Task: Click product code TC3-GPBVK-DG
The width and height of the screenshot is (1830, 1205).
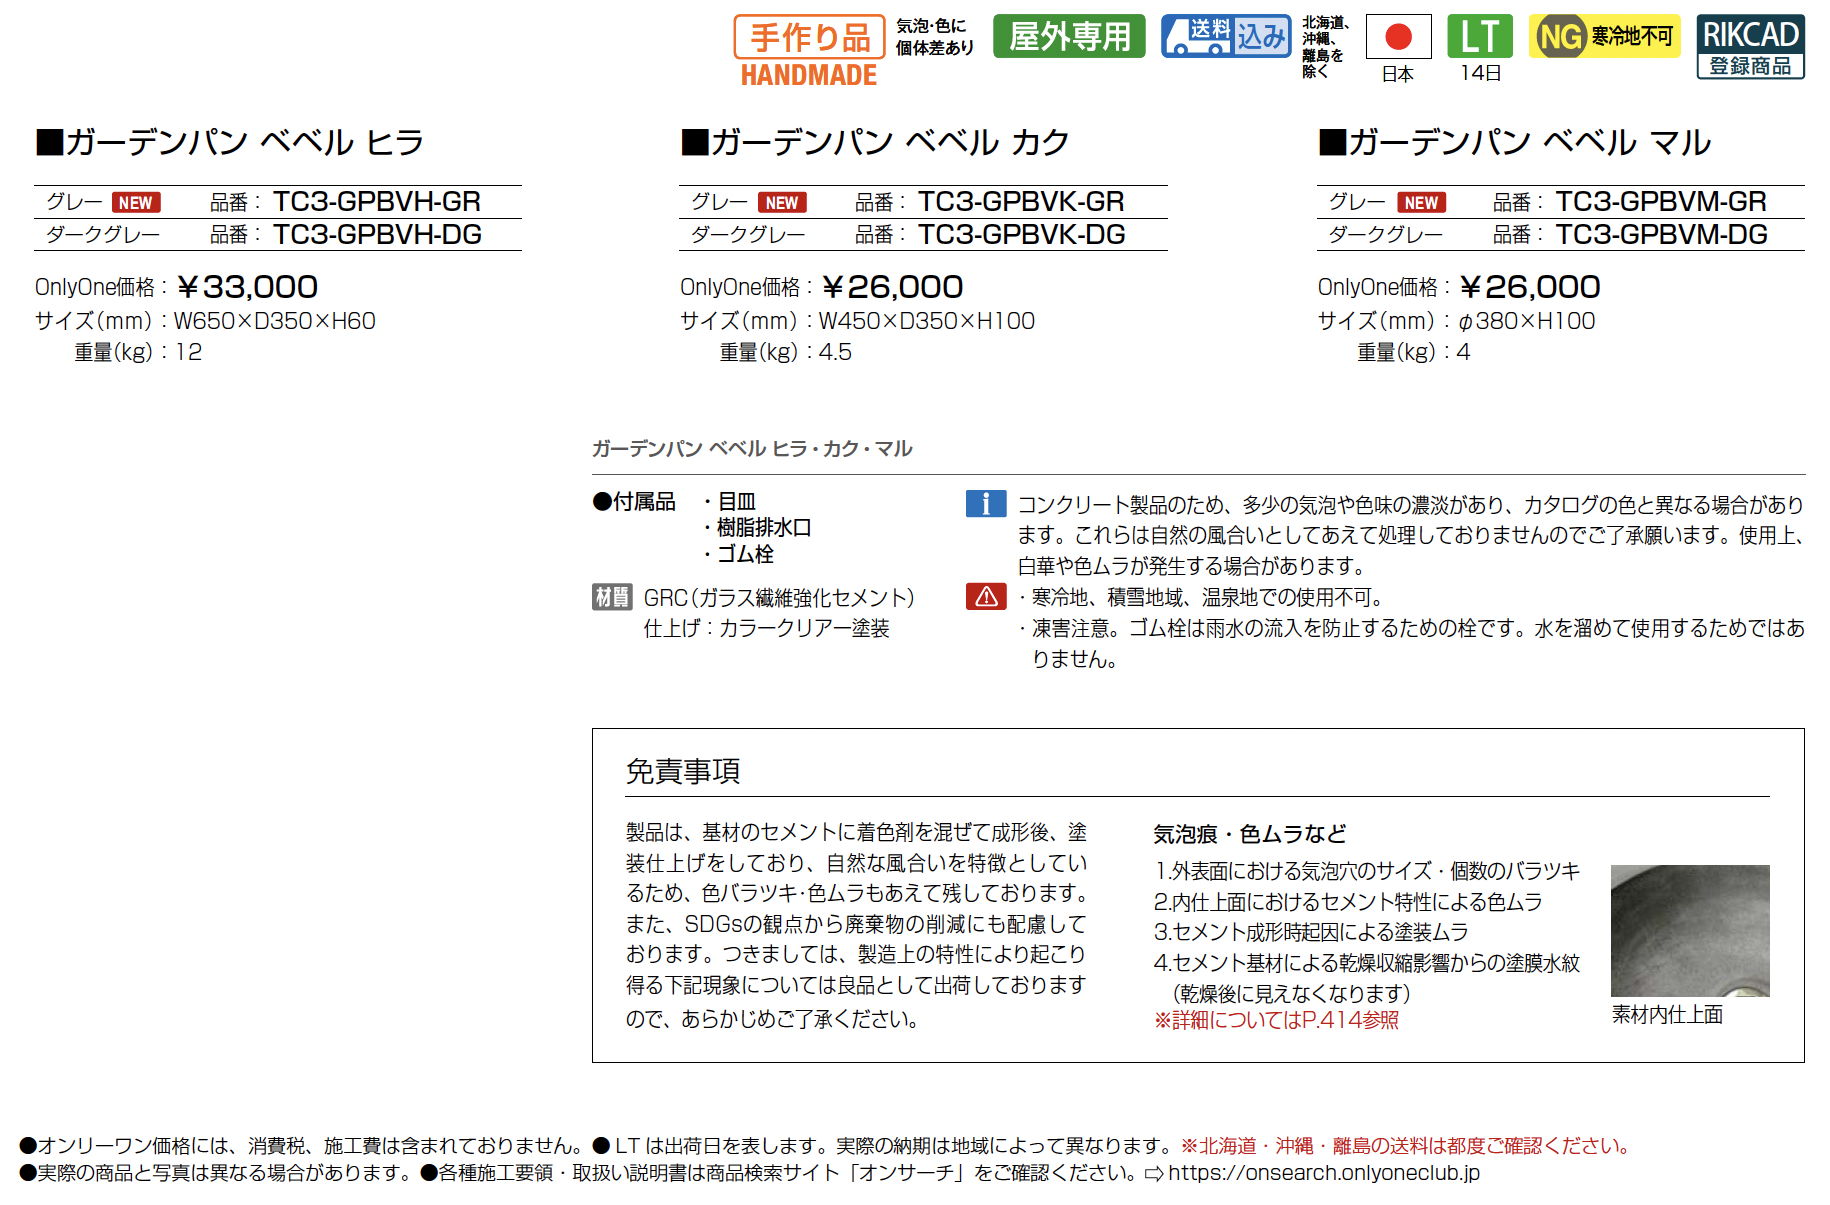Action: point(1022,235)
